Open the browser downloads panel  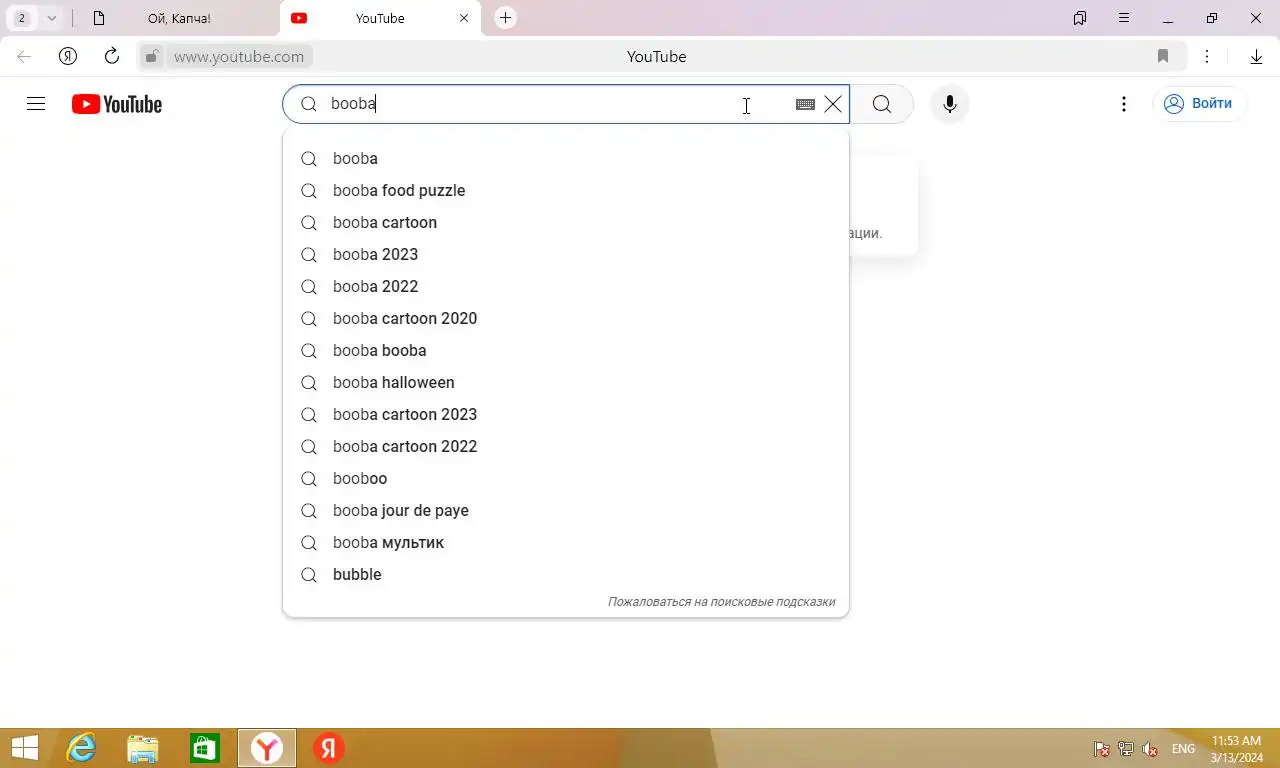tap(1256, 56)
